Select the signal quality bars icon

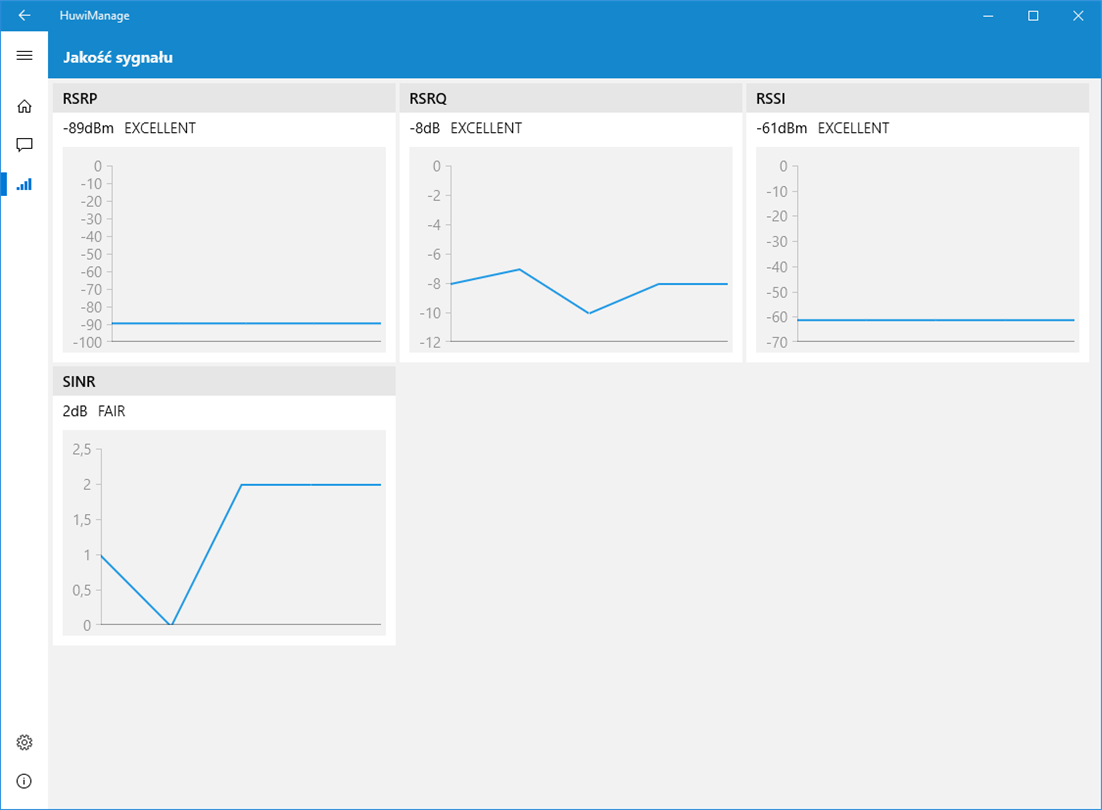25,184
